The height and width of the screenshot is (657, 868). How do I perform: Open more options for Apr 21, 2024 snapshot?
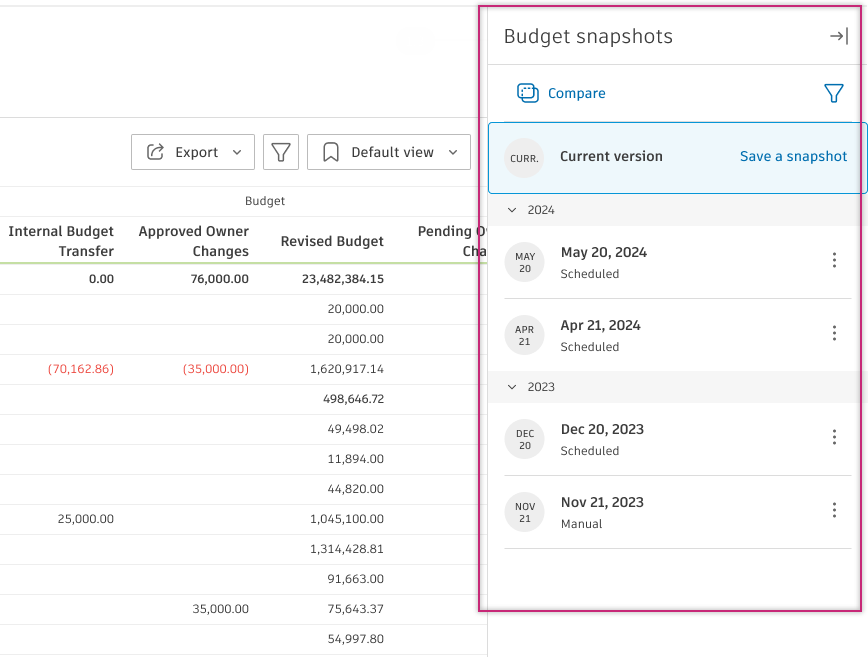[834, 333]
